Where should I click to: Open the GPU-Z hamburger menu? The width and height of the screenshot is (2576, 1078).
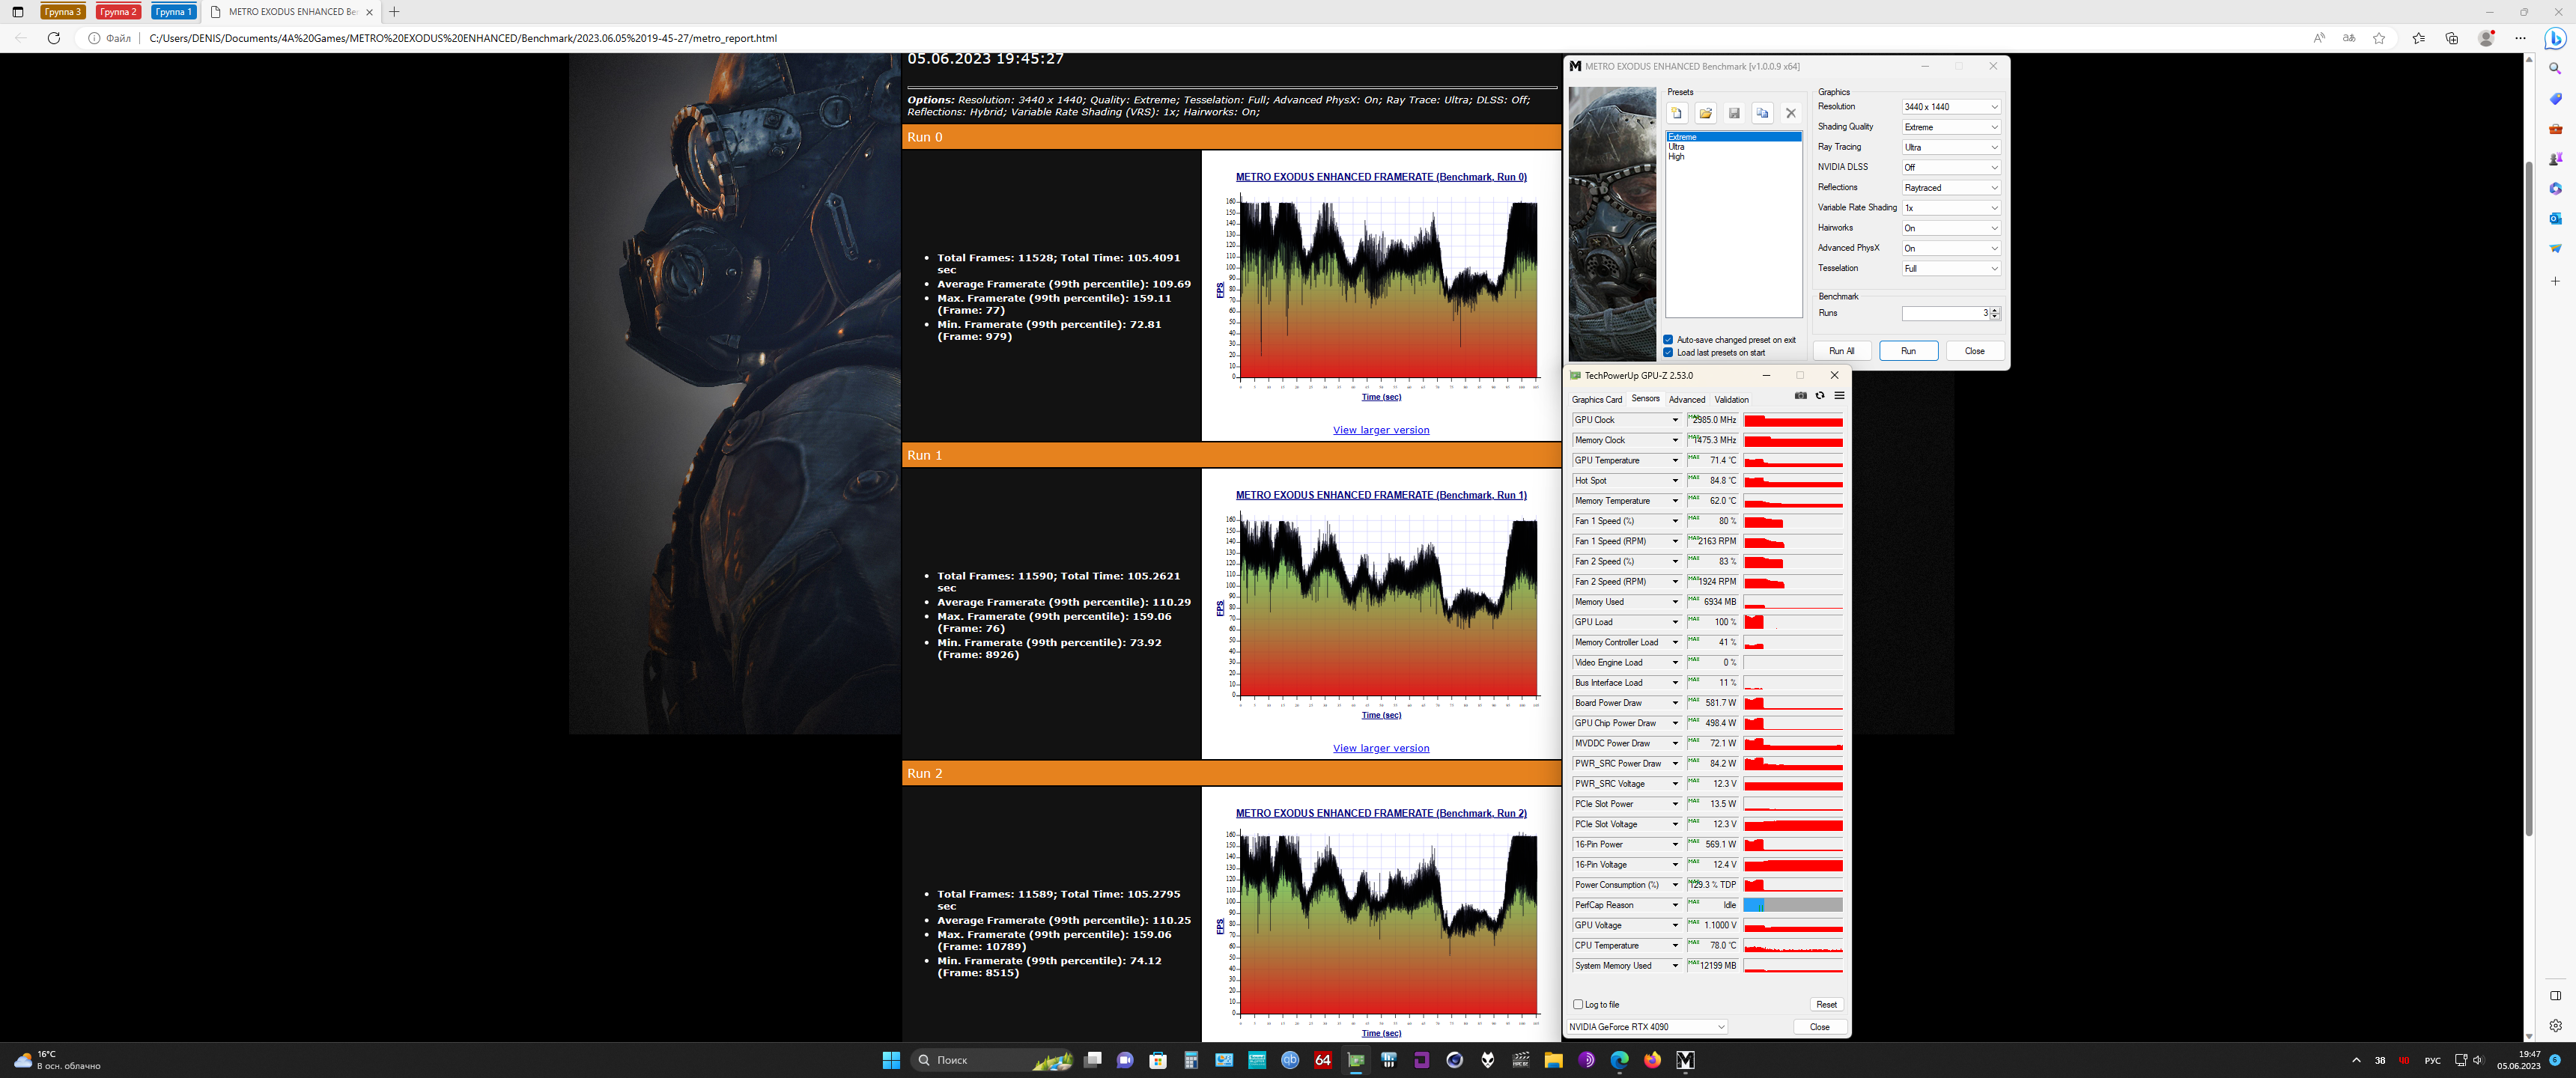click(1839, 396)
